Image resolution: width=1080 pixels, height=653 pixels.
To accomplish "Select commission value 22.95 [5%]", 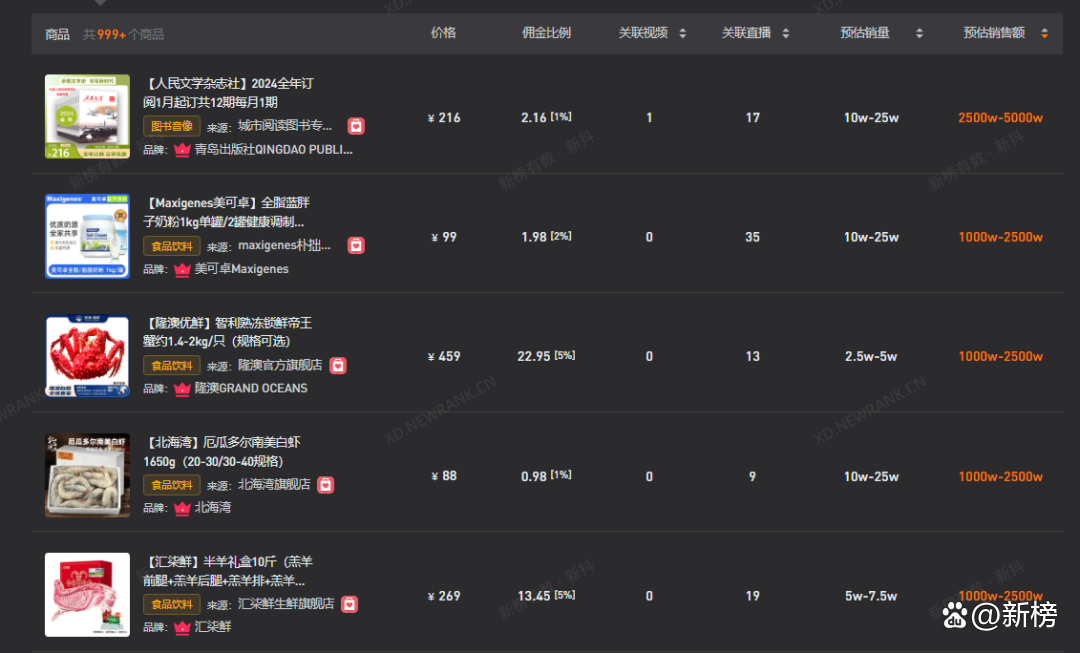I will [546, 356].
